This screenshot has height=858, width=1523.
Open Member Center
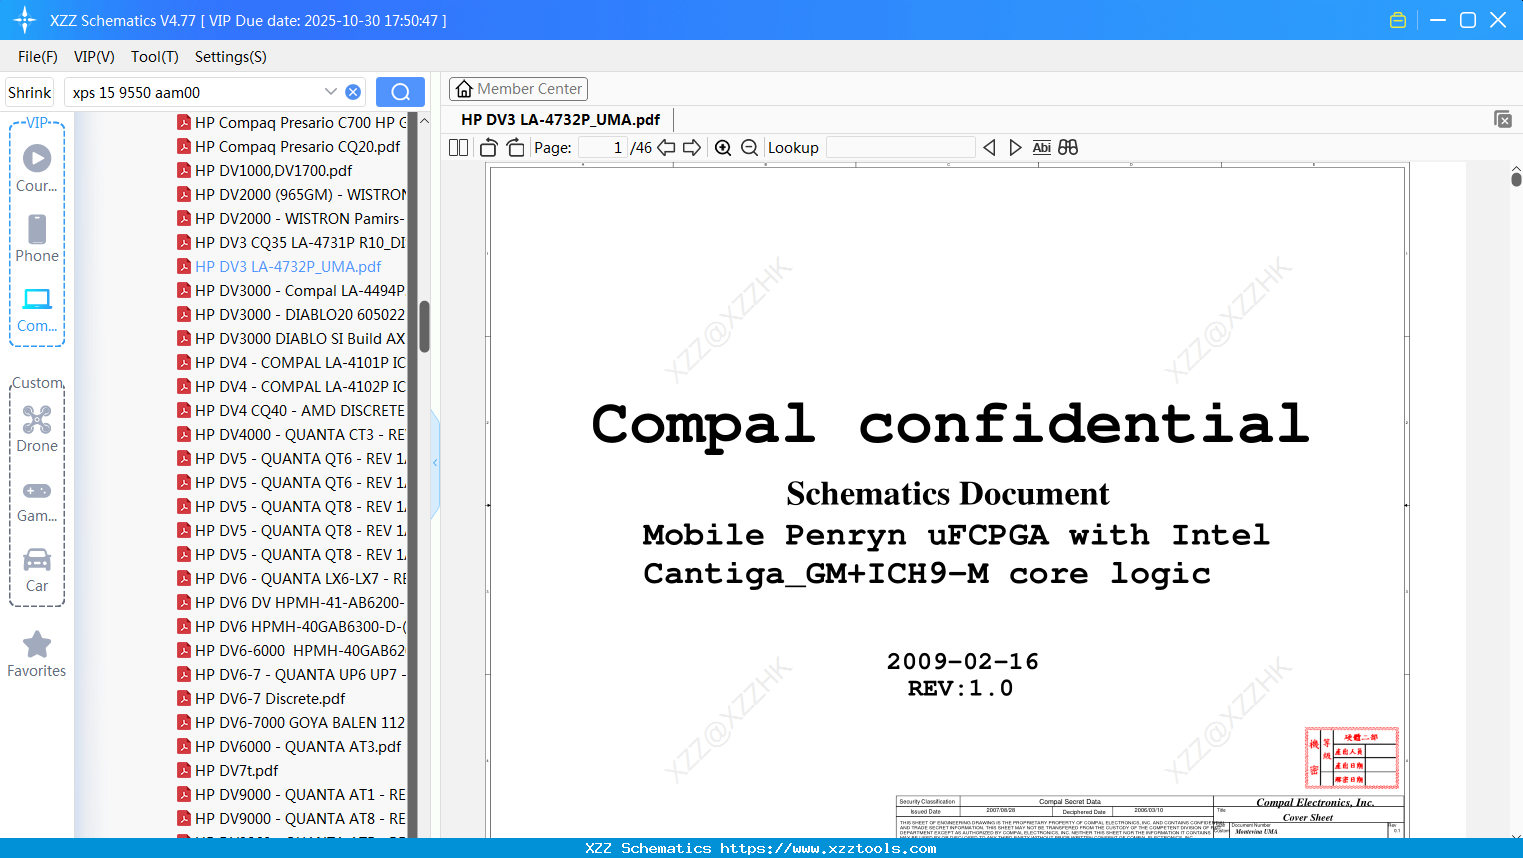518,89
